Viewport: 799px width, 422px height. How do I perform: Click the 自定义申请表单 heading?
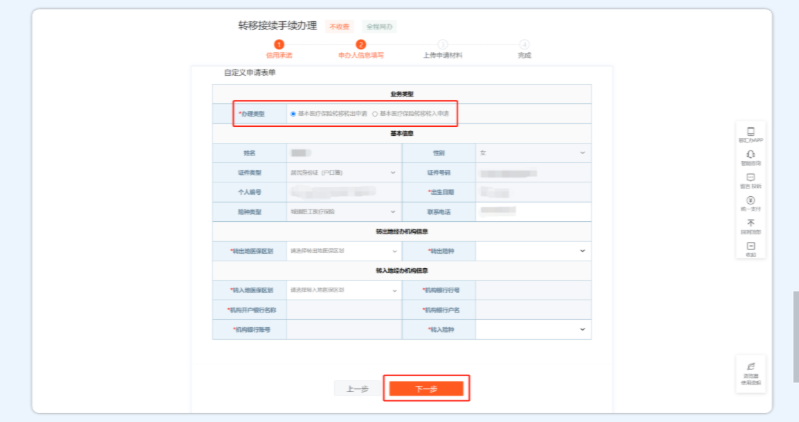pyautogui.click(x=250, y=73)
